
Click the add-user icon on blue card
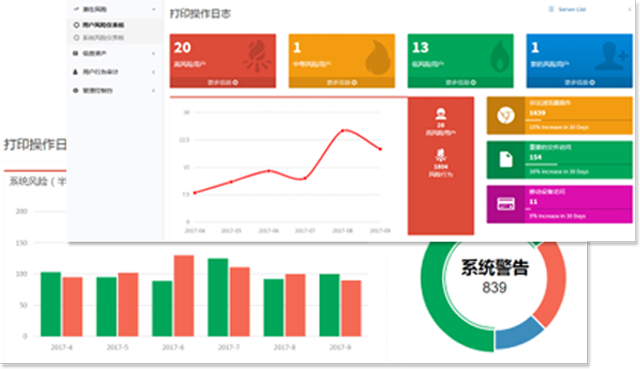click(x=611, y=56)
